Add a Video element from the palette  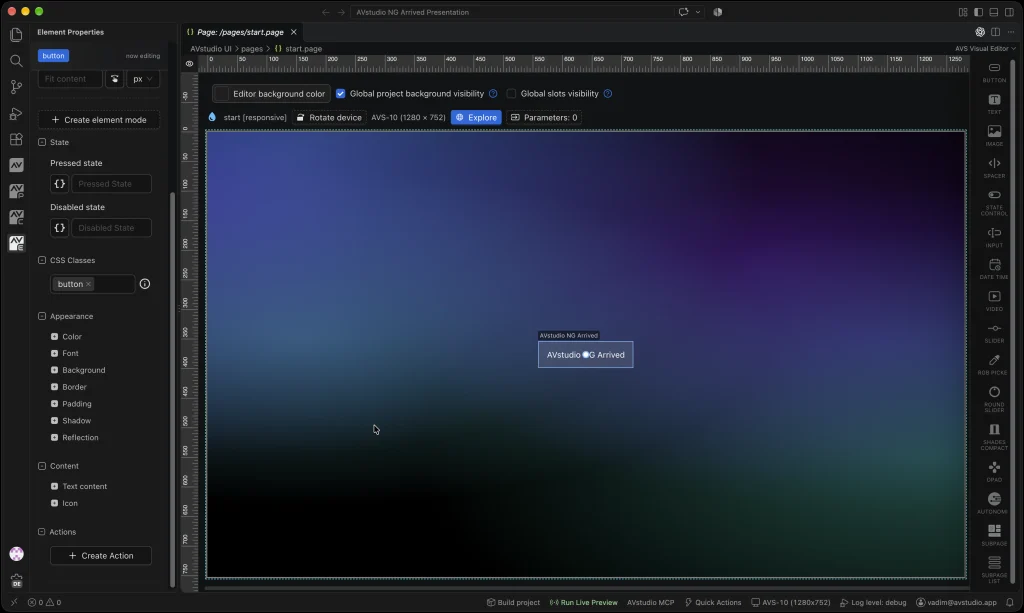coord(994,301)
